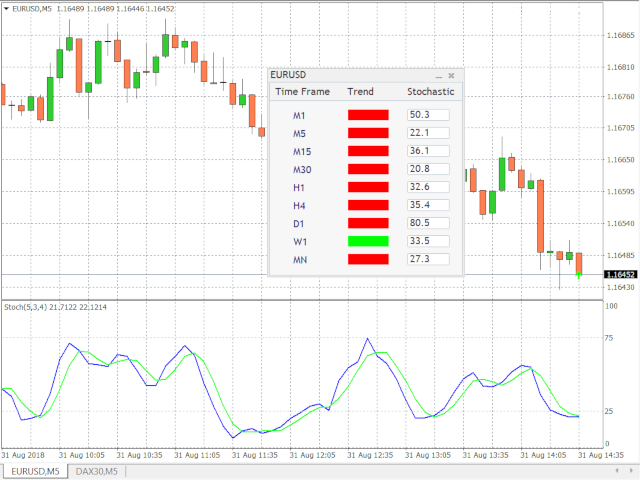
Task: Click the Trend column header
Action: (x=360, y=91)
